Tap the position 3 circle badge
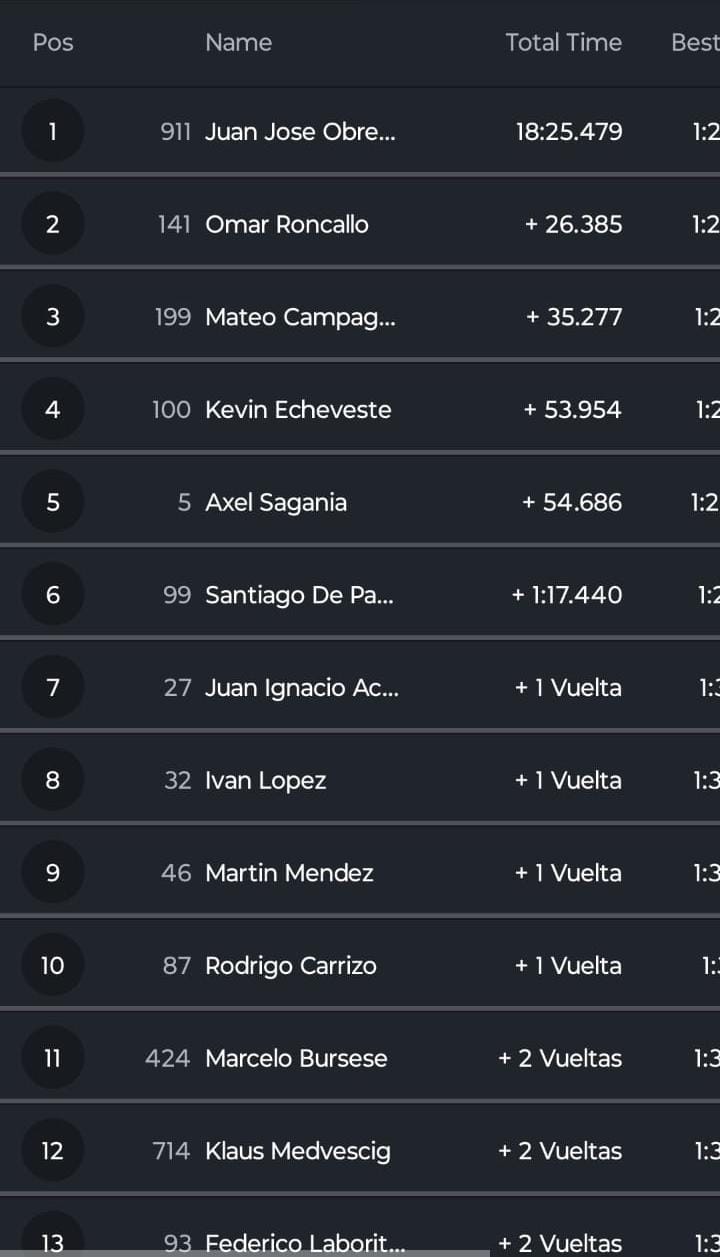 pos(52,317)
